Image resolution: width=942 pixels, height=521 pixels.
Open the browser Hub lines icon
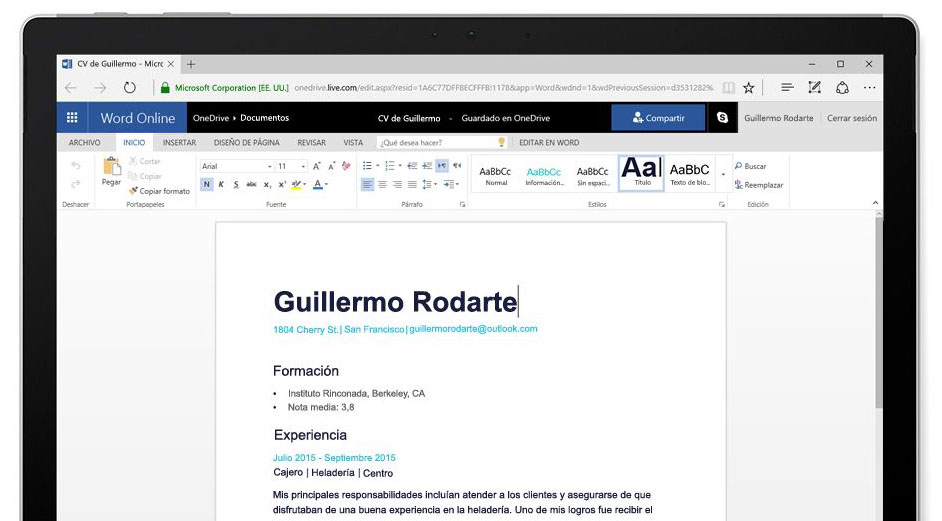pyautogui.click(x=787, y=88)
